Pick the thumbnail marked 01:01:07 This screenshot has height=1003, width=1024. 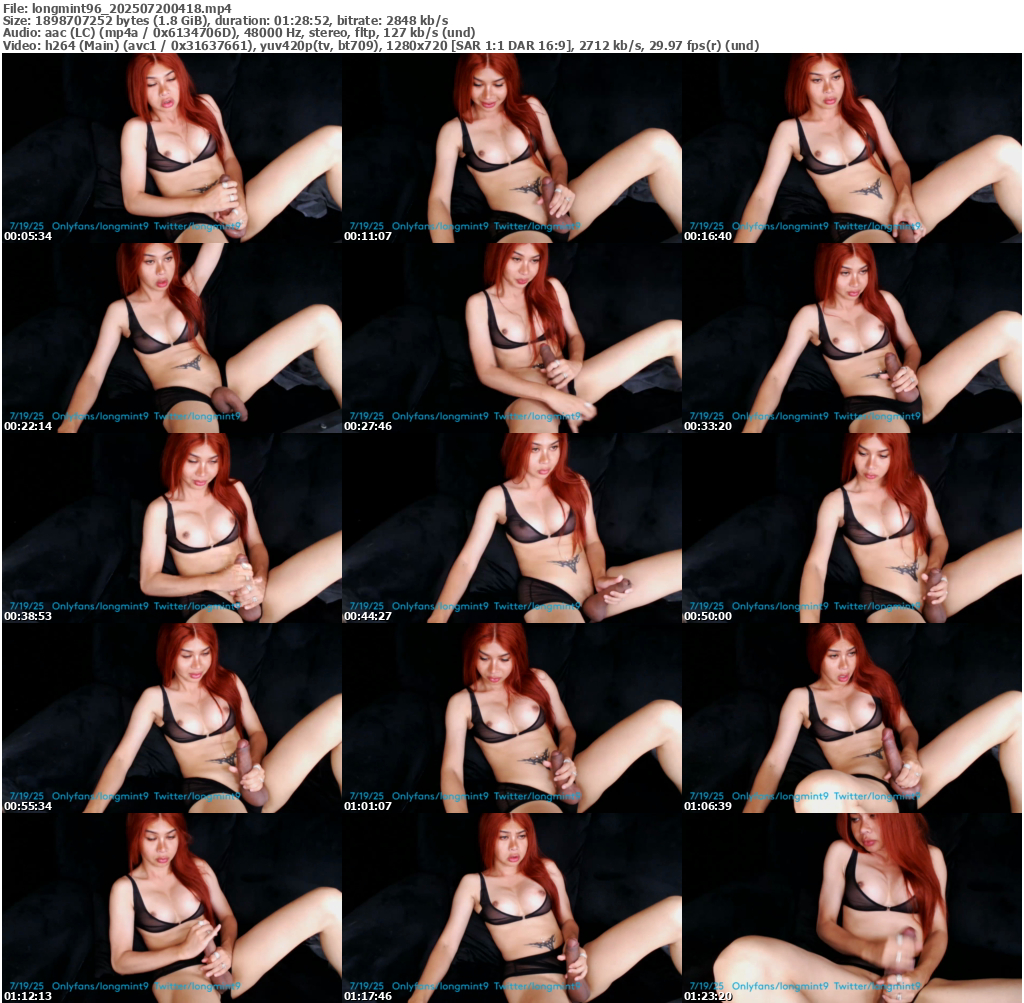[x=512, y=718]
